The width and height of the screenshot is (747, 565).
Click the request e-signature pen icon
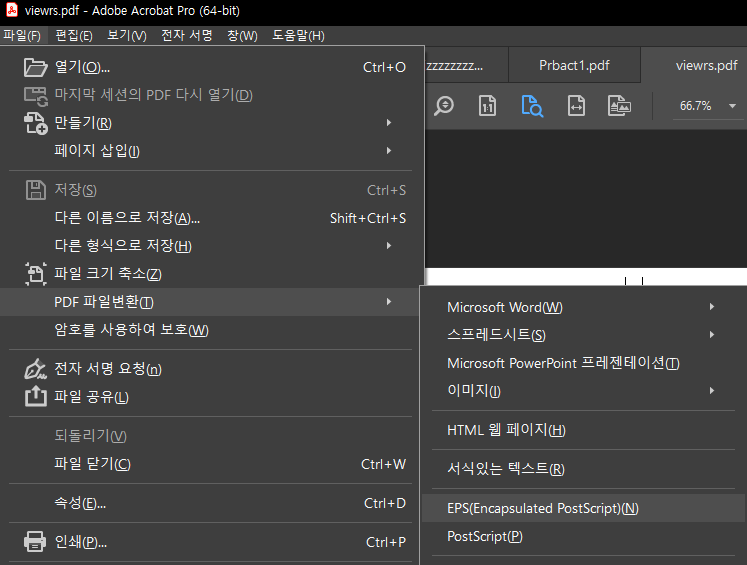pyautogui.click(x=36, y=369)
